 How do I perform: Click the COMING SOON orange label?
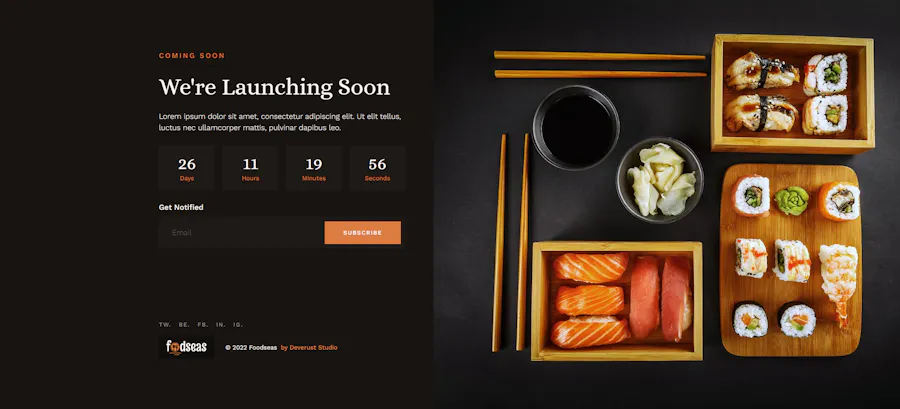click(192, 56)
